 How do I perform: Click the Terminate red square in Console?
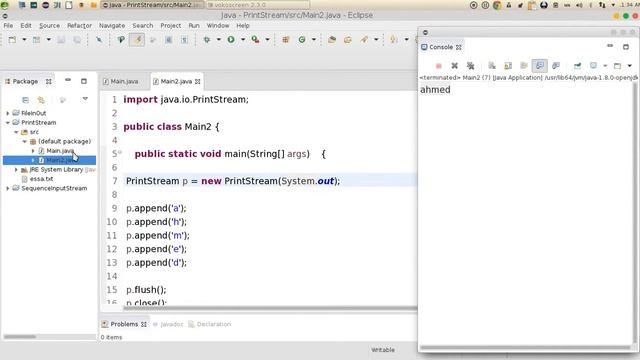[439, 66]
